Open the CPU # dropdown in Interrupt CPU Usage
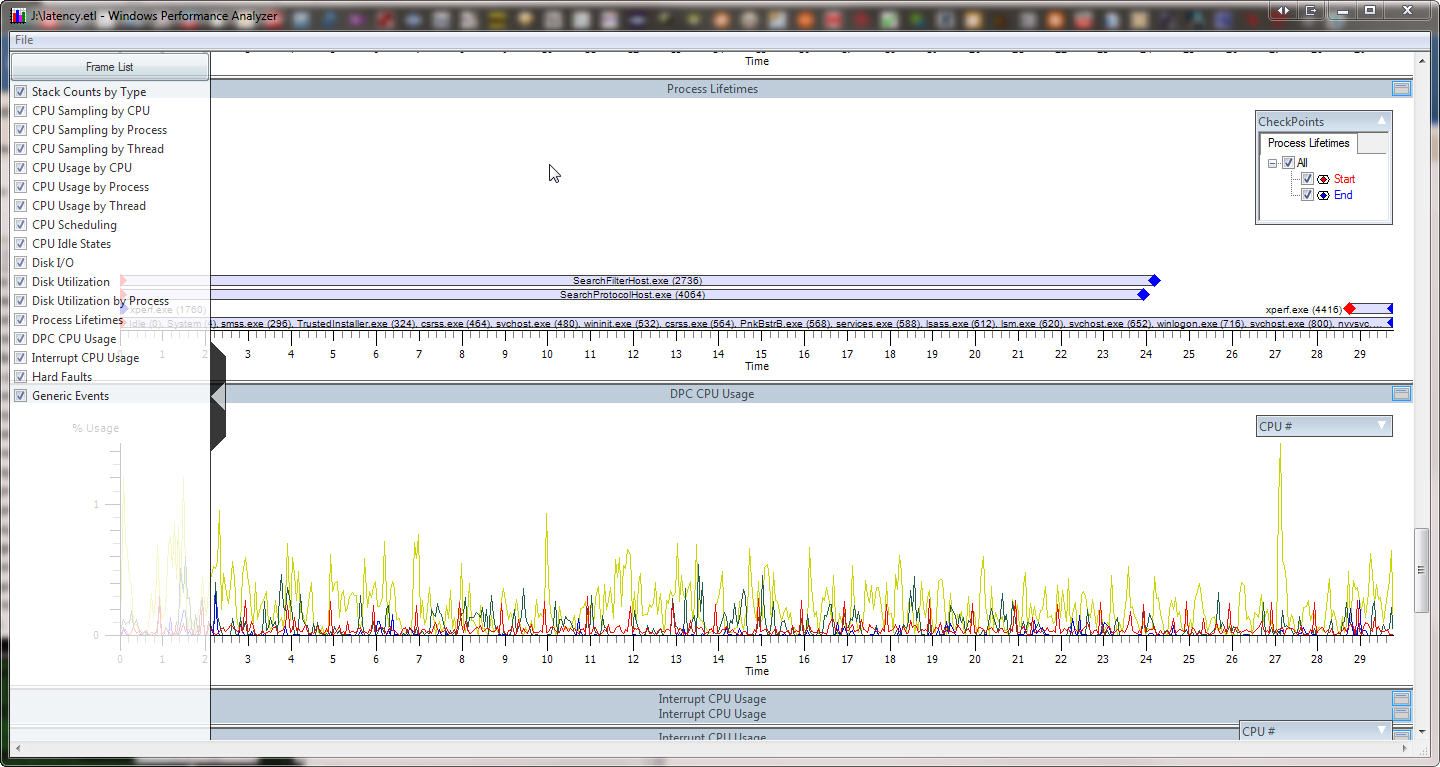 pyautogui.click(x=1315, y=731)
